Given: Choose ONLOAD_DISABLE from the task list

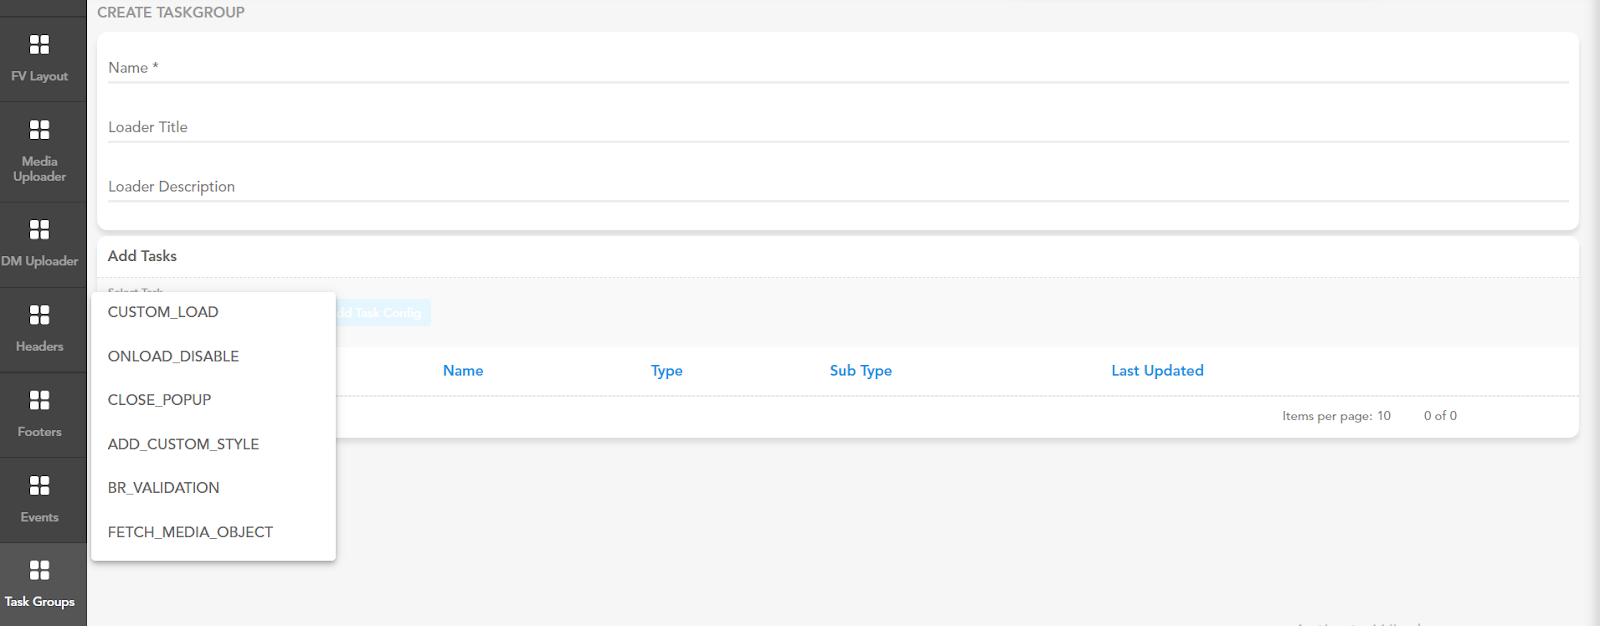Looking at the screenshot, I should [213, 356].
